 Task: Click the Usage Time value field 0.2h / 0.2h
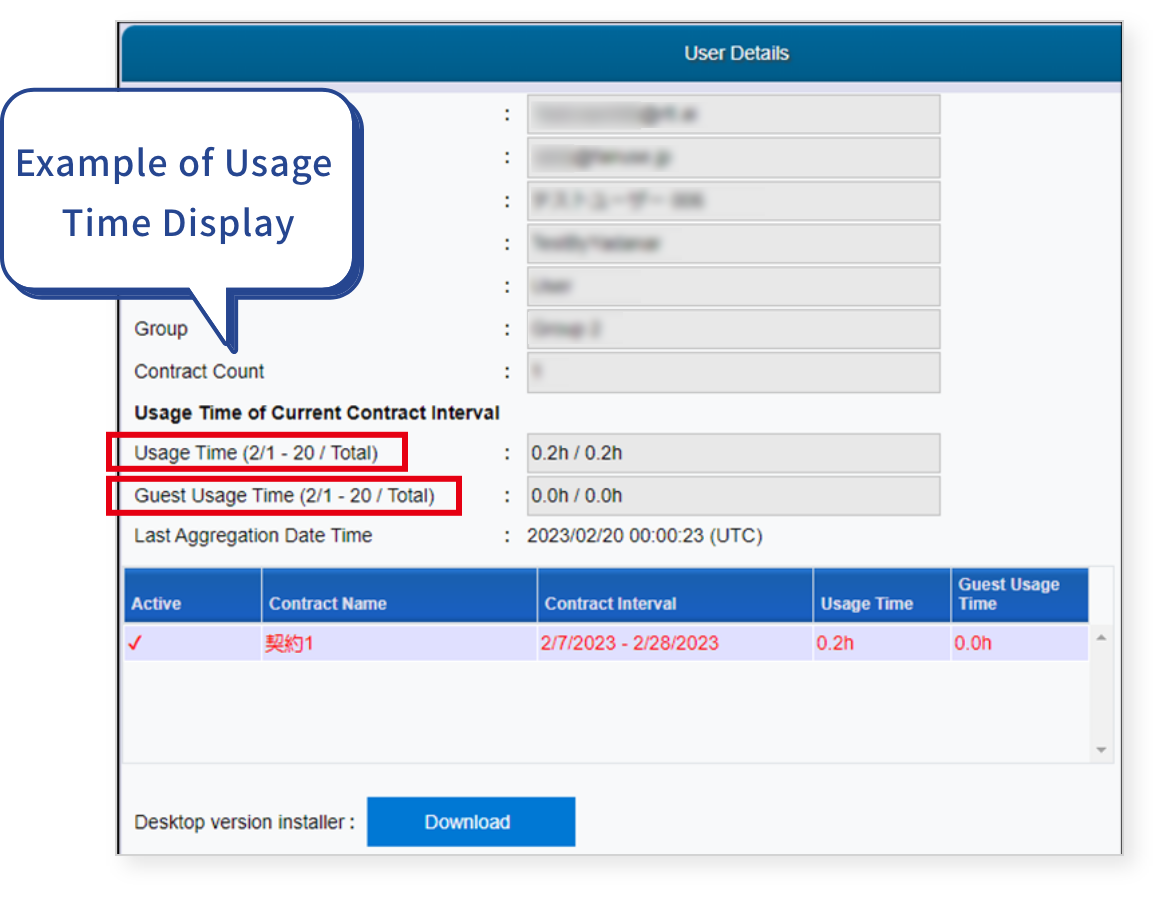733,453
